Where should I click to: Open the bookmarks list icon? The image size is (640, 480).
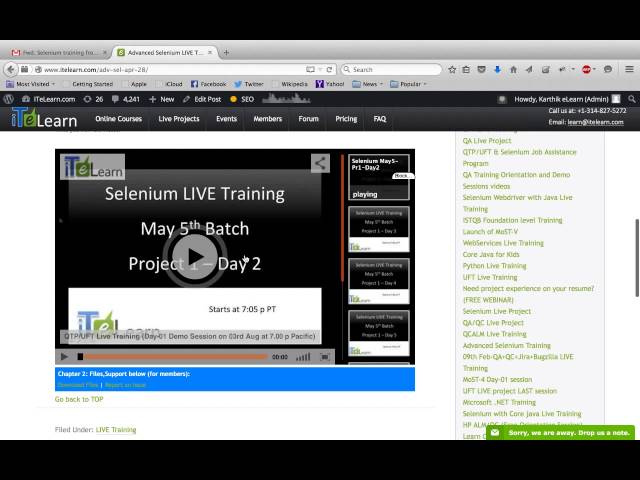coord(466,69)
